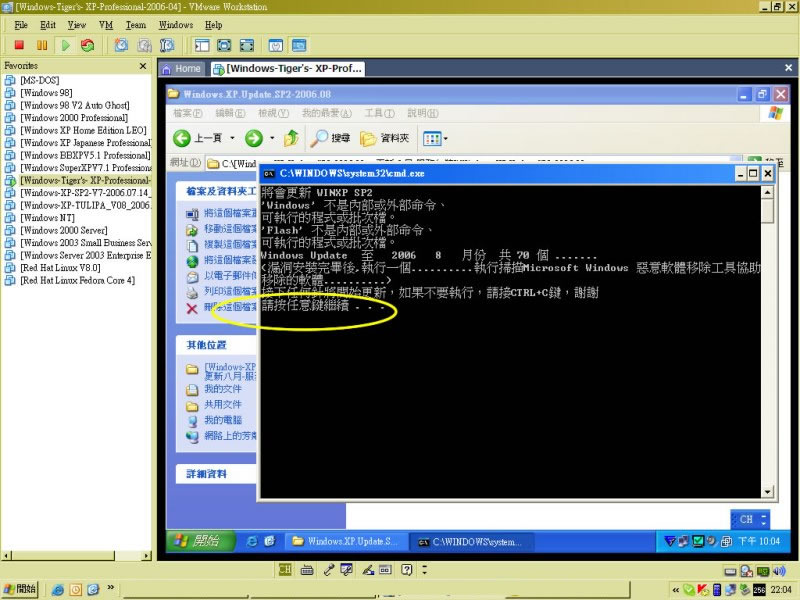Select [Windows NT] in Favorites
The image size is (800, 600).
[47, 218]
